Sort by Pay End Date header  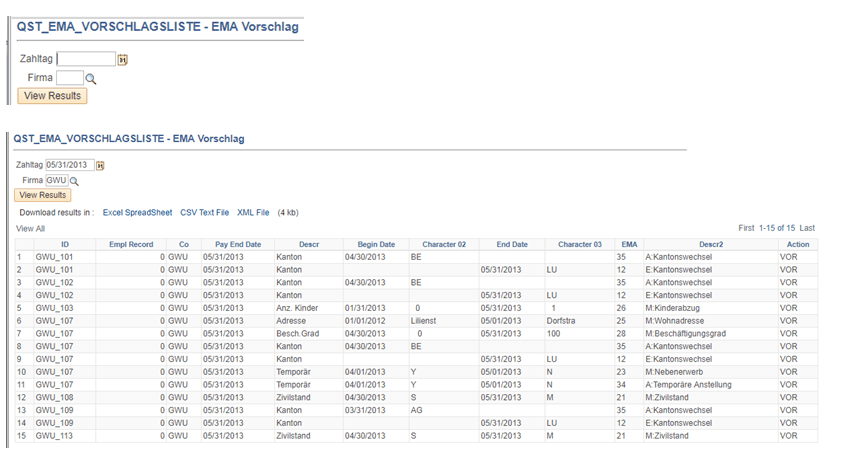pyautogui.click(x=238, y=244)
